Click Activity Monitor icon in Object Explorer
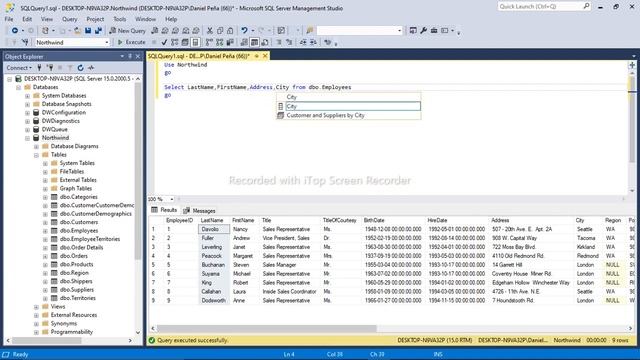This screenshot has height=360, width=640. click(91, 68)
